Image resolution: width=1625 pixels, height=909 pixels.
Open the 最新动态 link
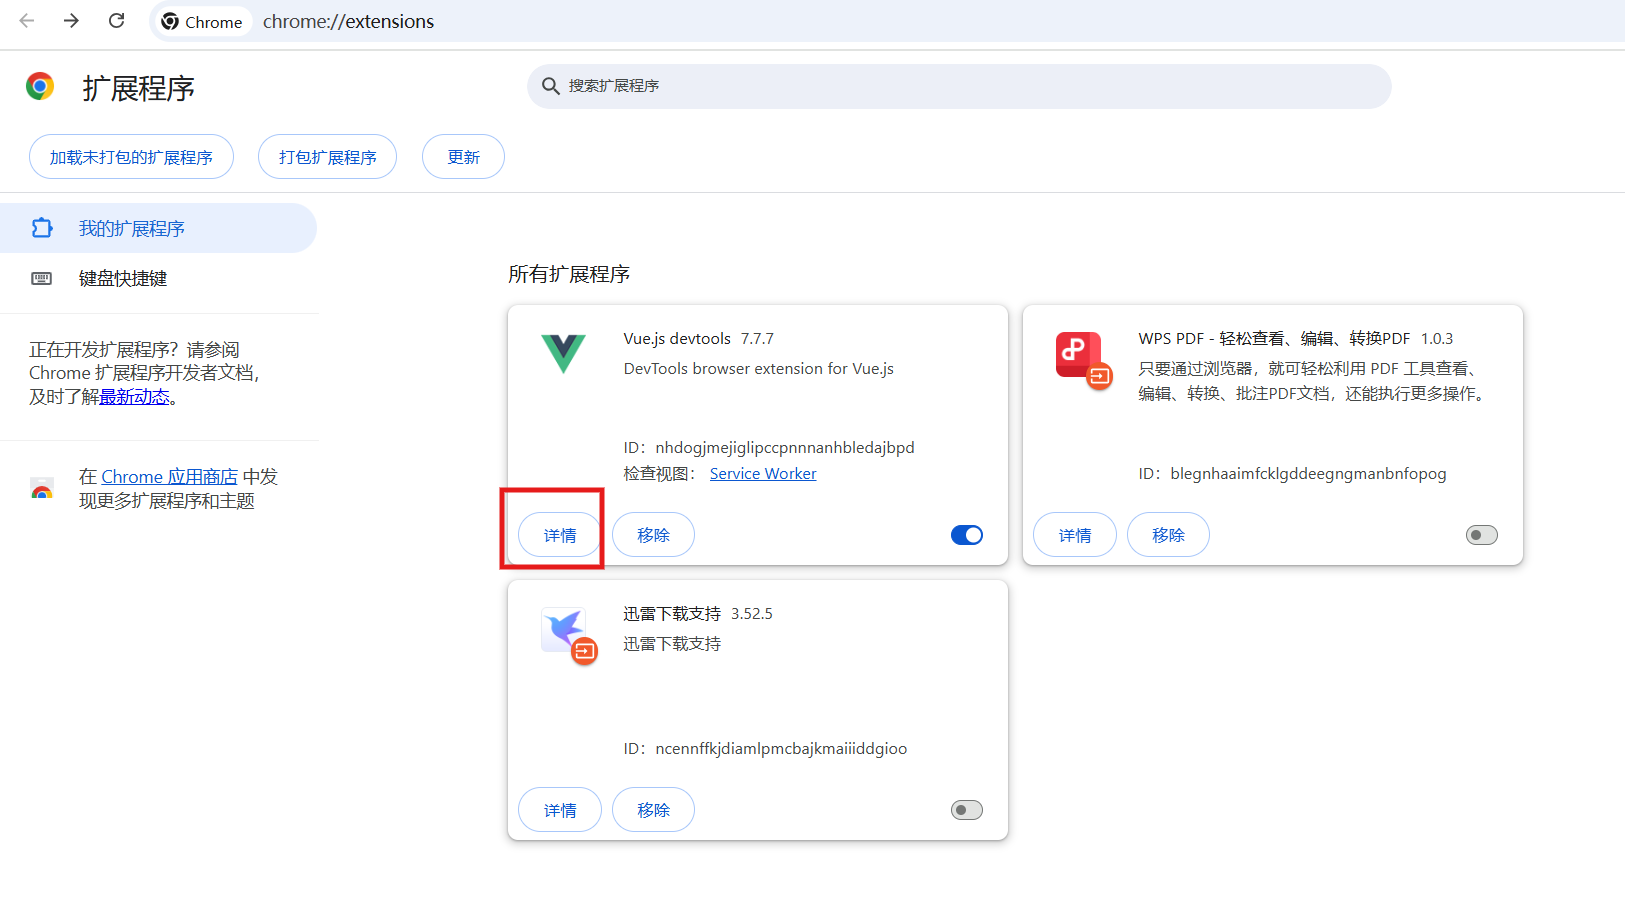click(x=134, y=397)
